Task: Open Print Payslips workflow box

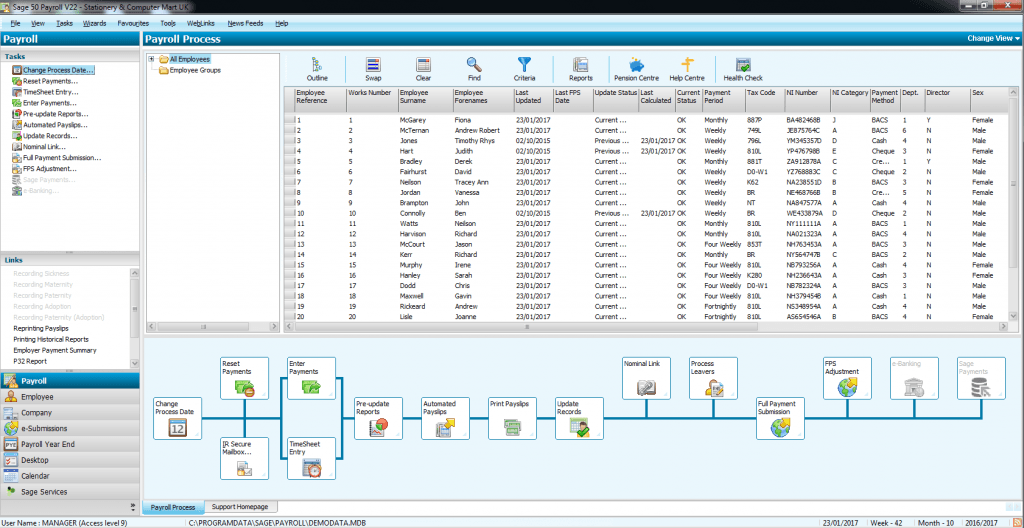Action: [513, 419]
